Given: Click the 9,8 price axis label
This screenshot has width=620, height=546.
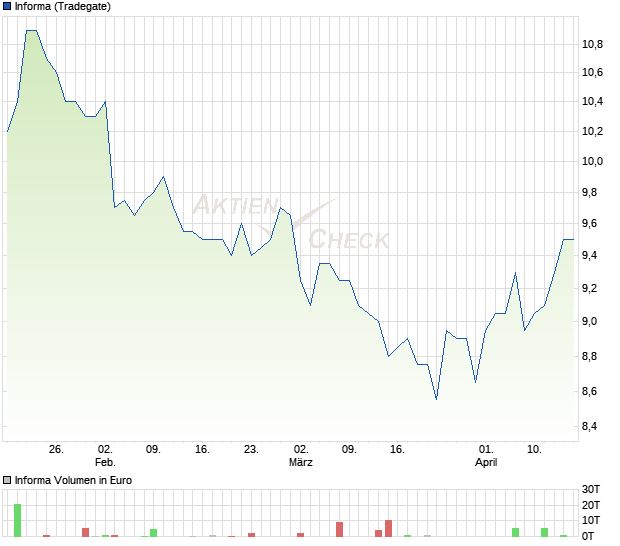Looking at the screenshot, I should tap(590, 193).
